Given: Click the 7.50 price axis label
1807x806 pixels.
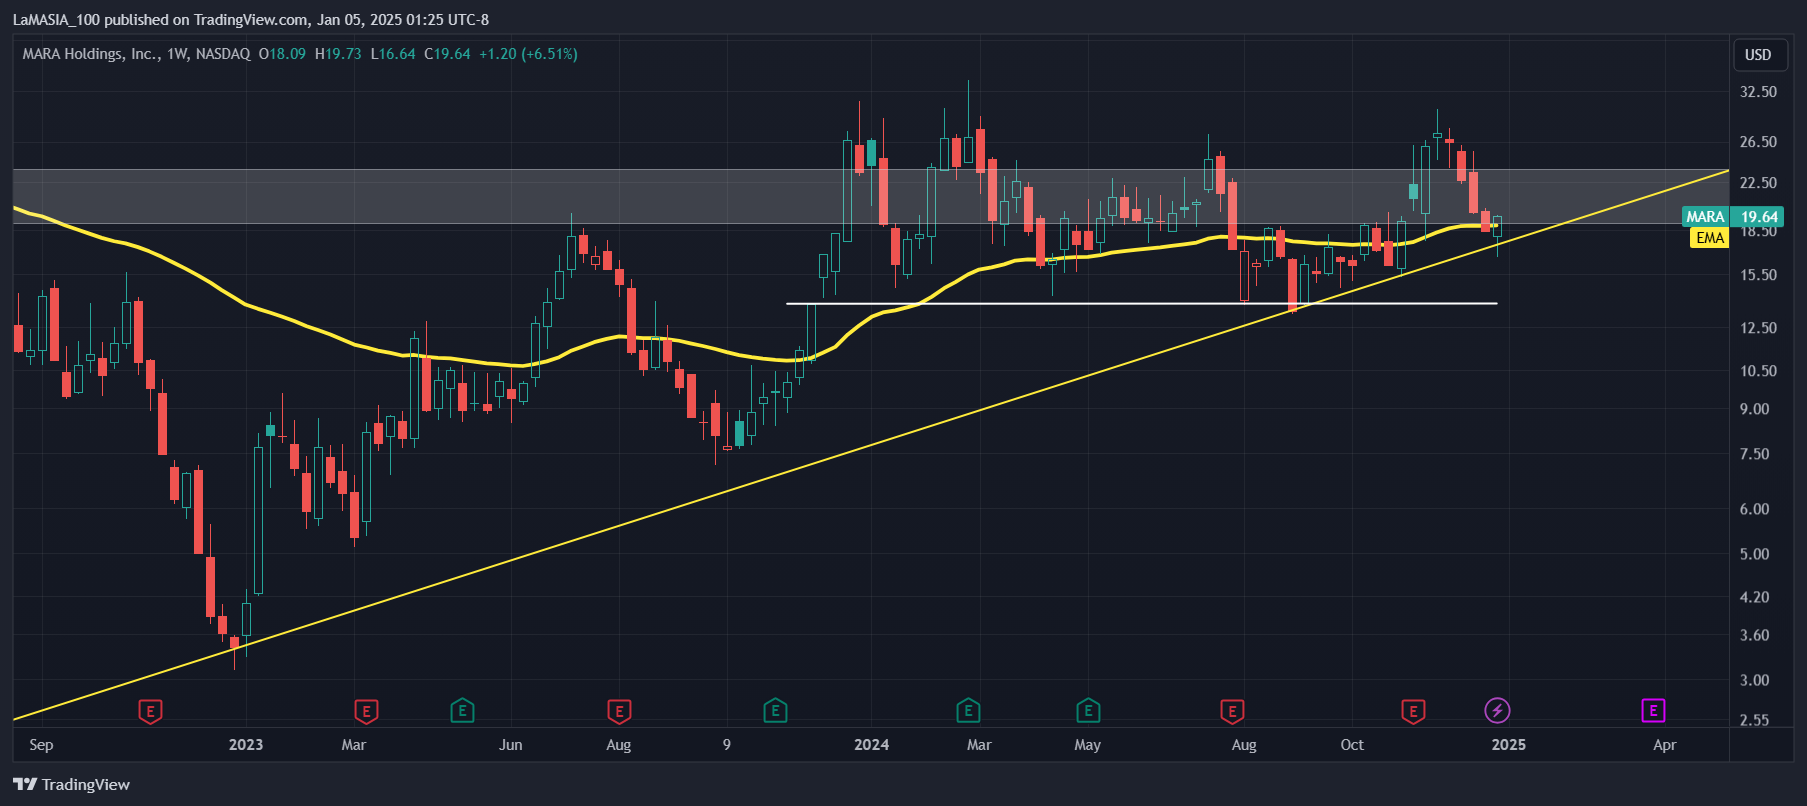Looking at the screenshot, I should pos(1754,454).
